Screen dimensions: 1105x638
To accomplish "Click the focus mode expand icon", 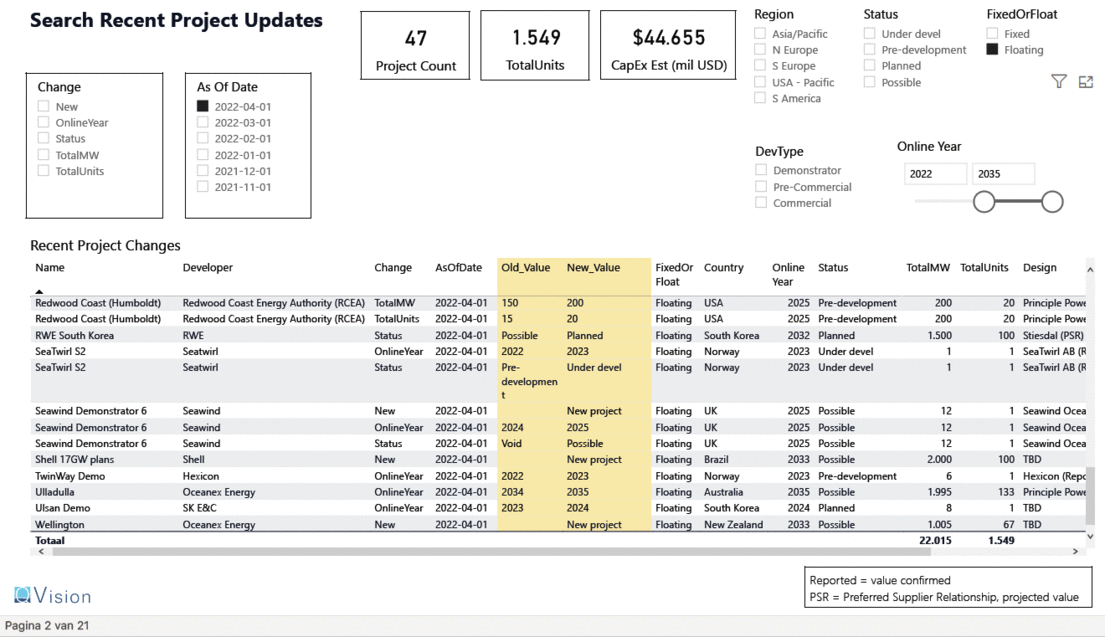I will [1085, 82].
